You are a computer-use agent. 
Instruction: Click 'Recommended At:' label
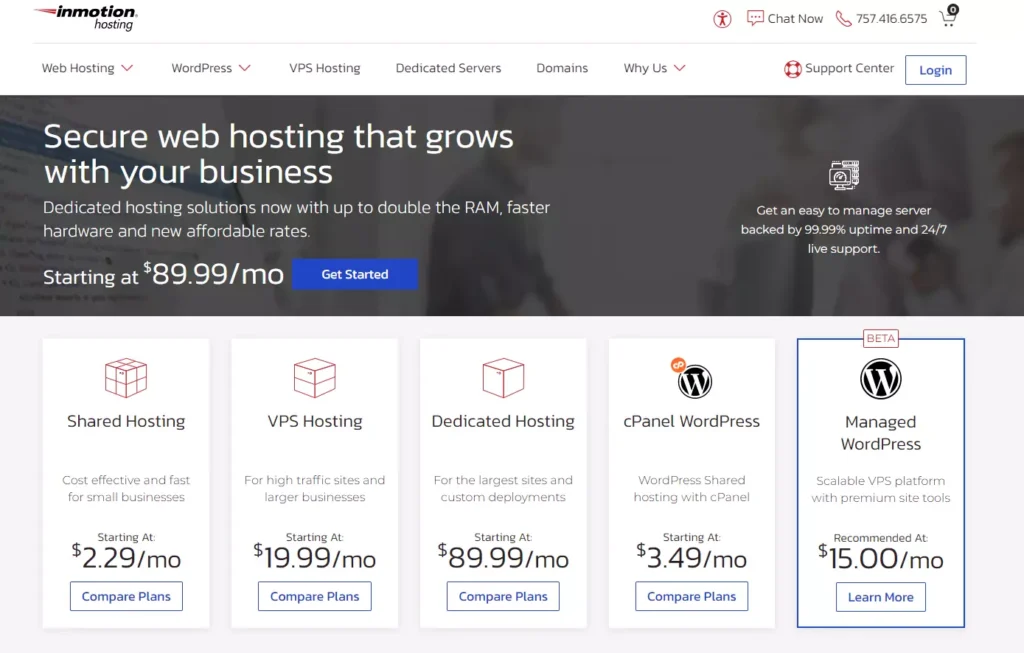coord(880,538)
